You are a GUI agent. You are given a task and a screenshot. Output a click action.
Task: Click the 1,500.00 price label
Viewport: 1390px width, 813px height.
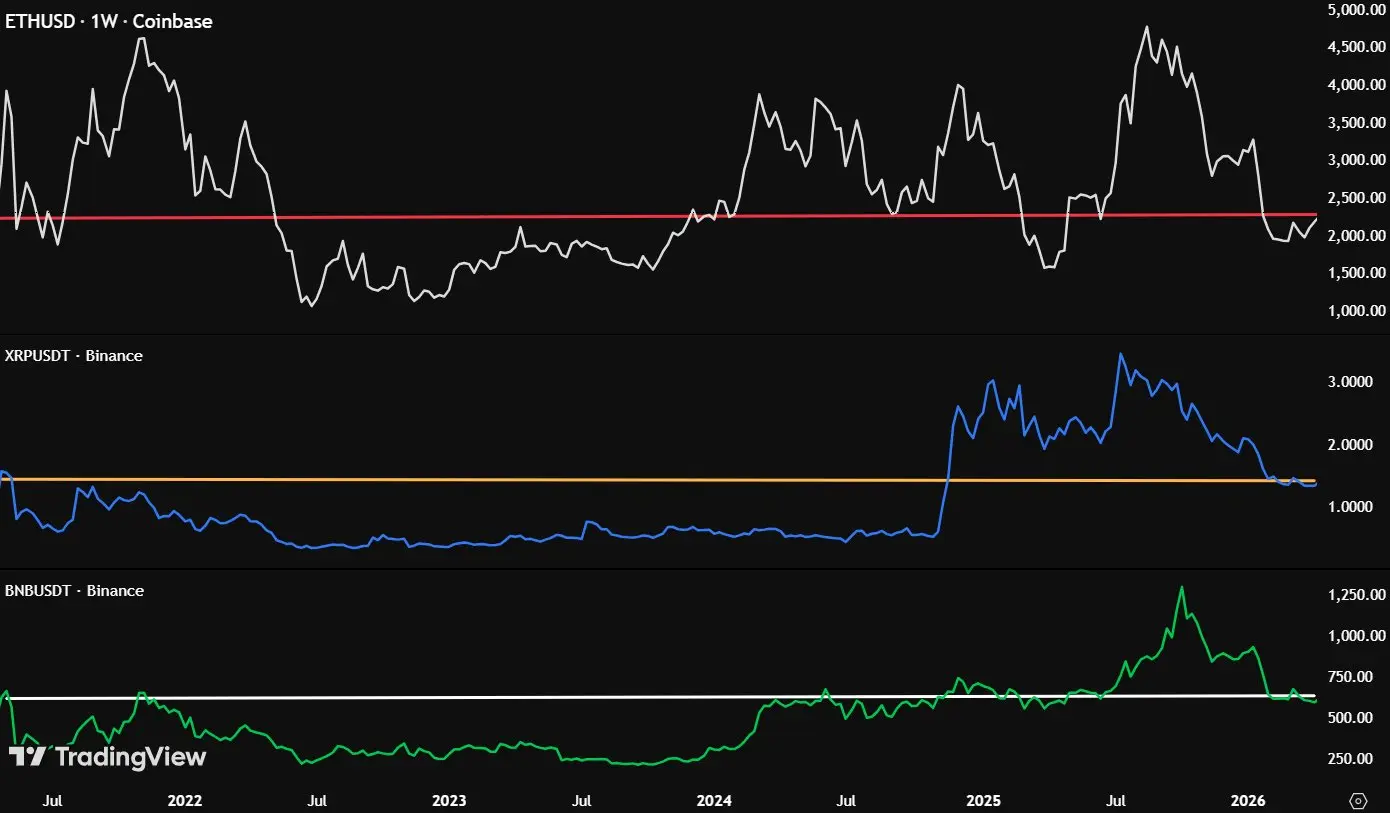point(1357,273)
